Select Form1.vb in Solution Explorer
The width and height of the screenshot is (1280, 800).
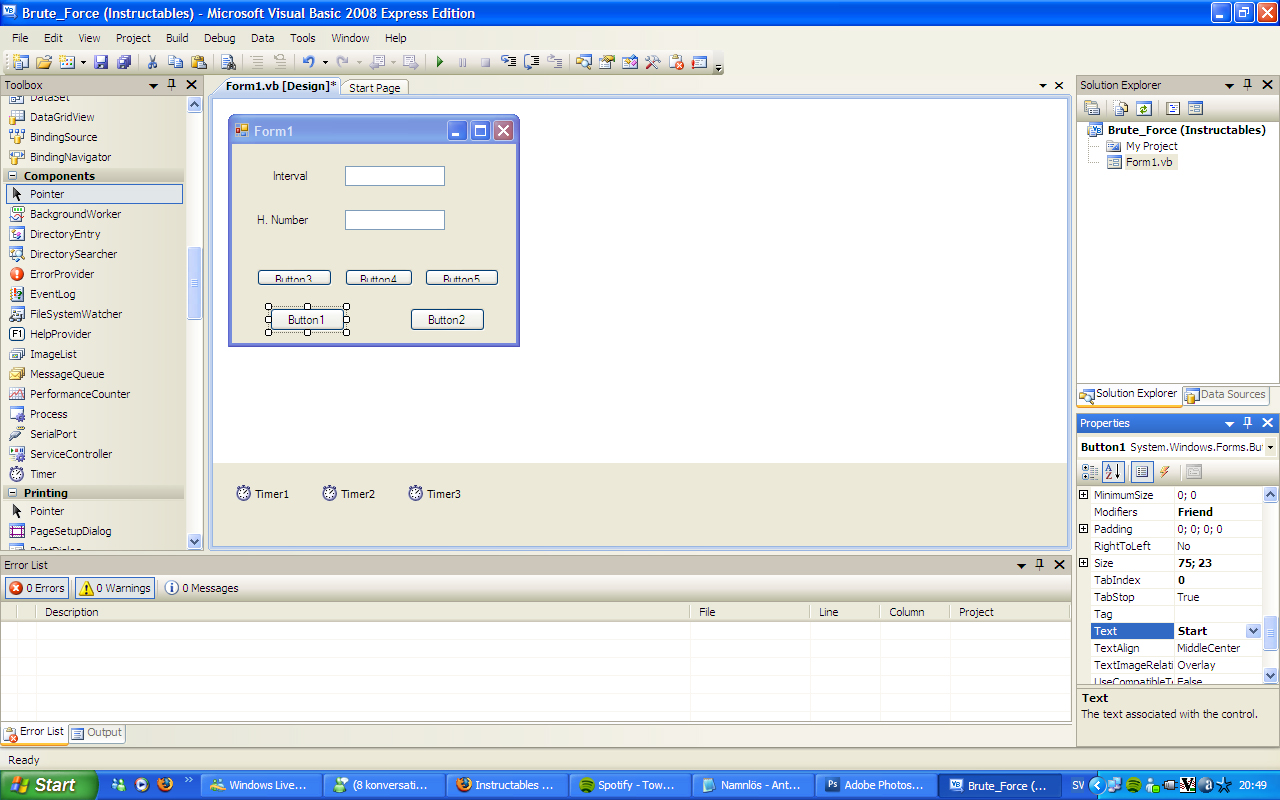1150,162
